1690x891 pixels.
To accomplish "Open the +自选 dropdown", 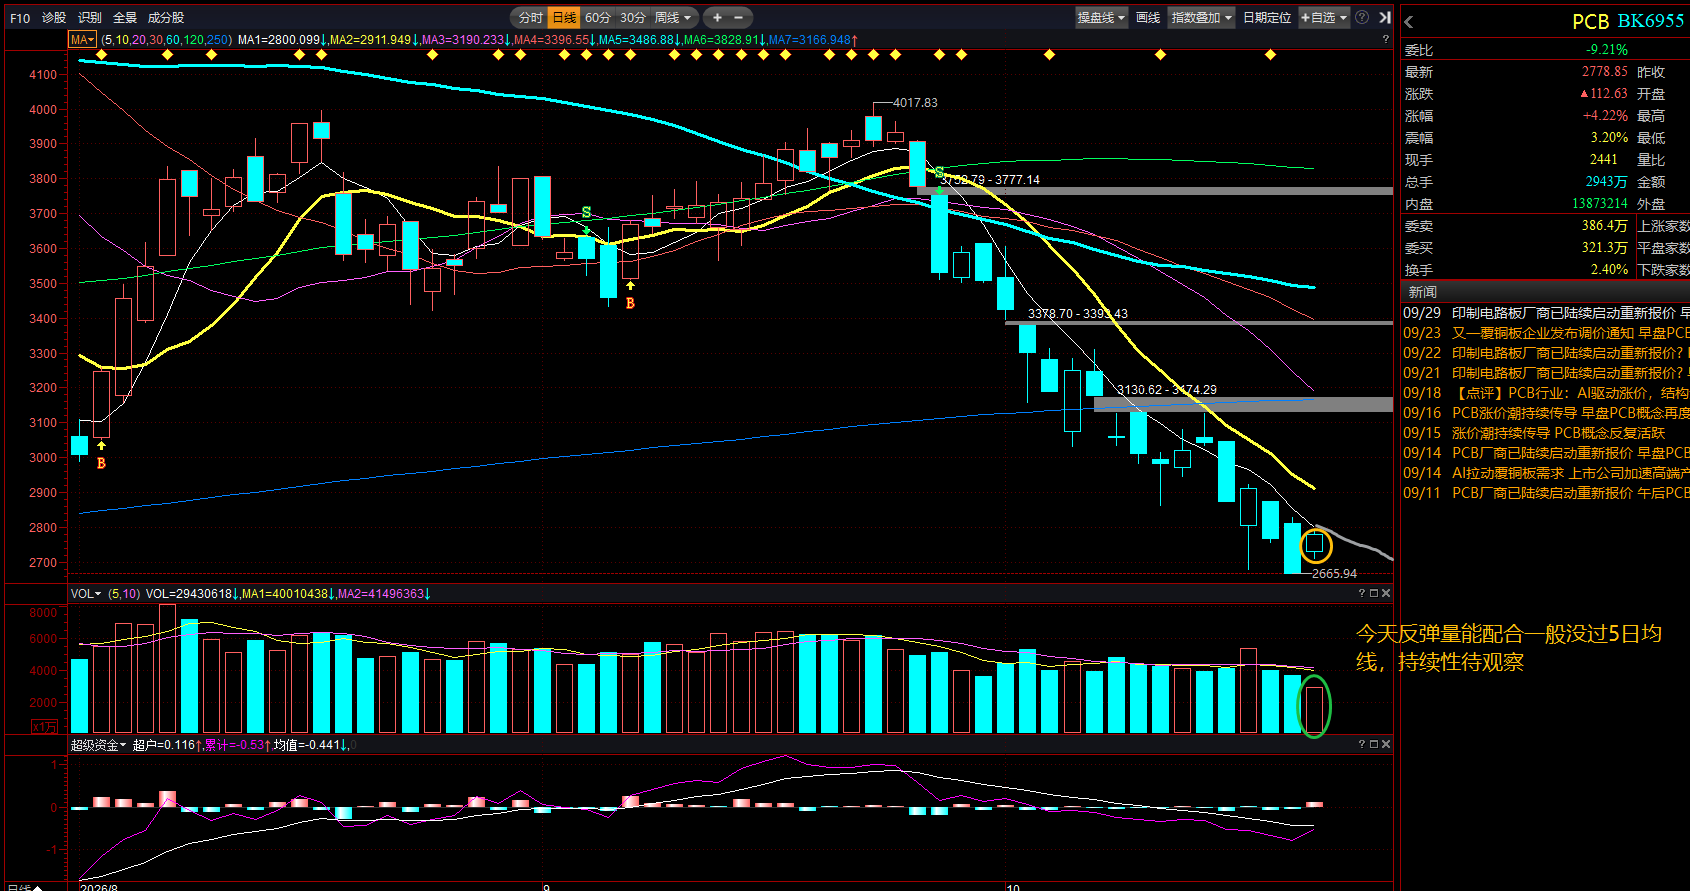I will 1324,18.
